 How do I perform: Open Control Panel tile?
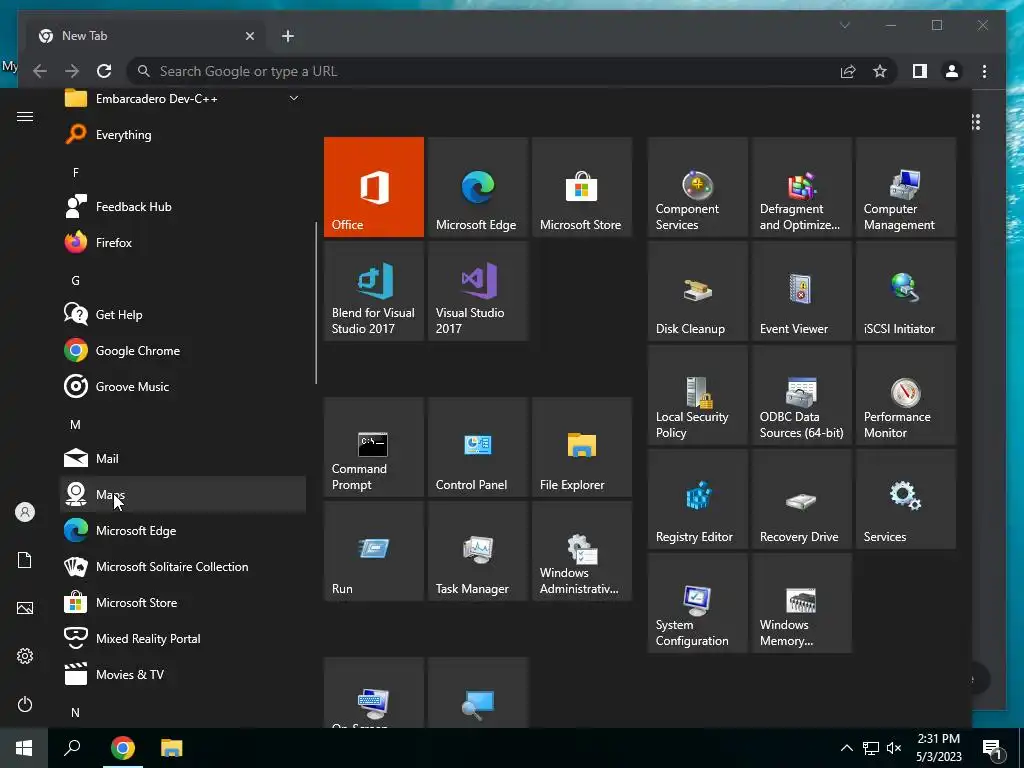477,447
